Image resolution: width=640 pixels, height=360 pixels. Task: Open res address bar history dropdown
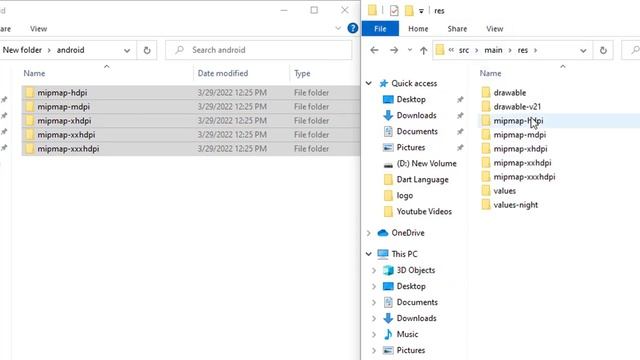(583, 51)
